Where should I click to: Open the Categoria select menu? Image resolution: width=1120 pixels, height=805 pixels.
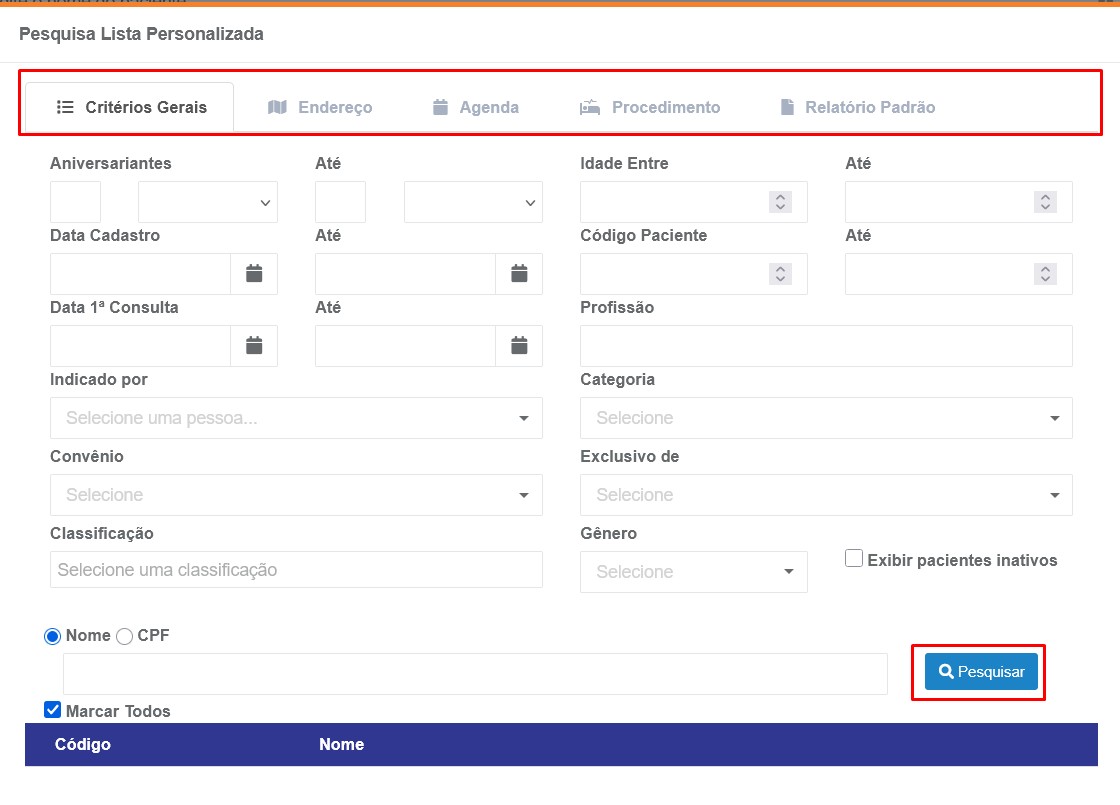pyautogui.click(x=826, y=418)
